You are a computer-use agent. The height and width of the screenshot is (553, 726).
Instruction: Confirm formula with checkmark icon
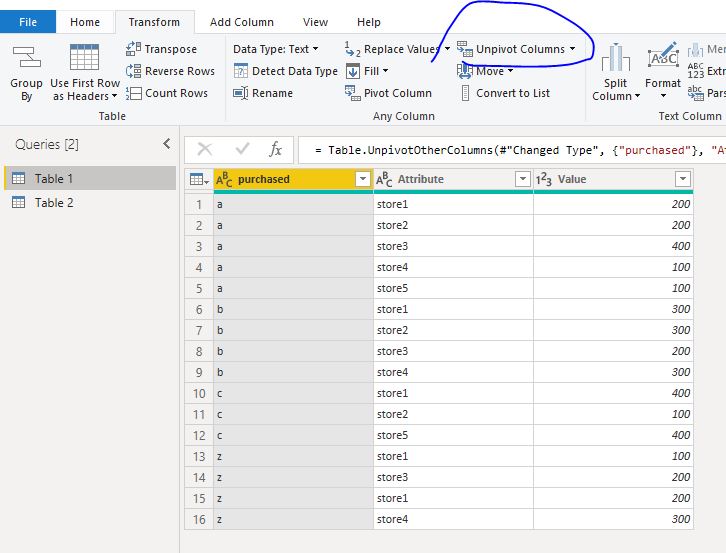click(x=242, y=149)
